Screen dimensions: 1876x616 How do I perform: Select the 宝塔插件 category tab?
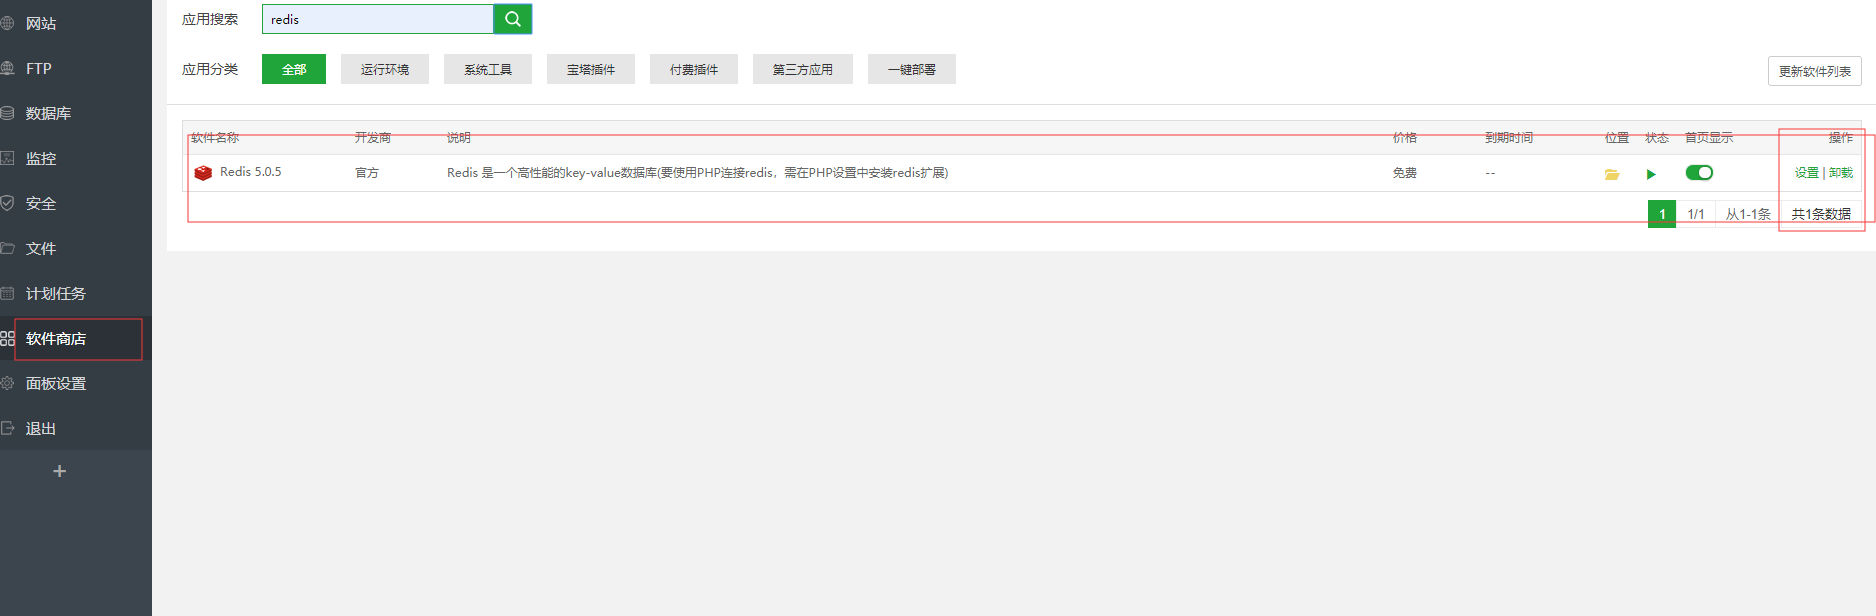click(x=591, y=69)
